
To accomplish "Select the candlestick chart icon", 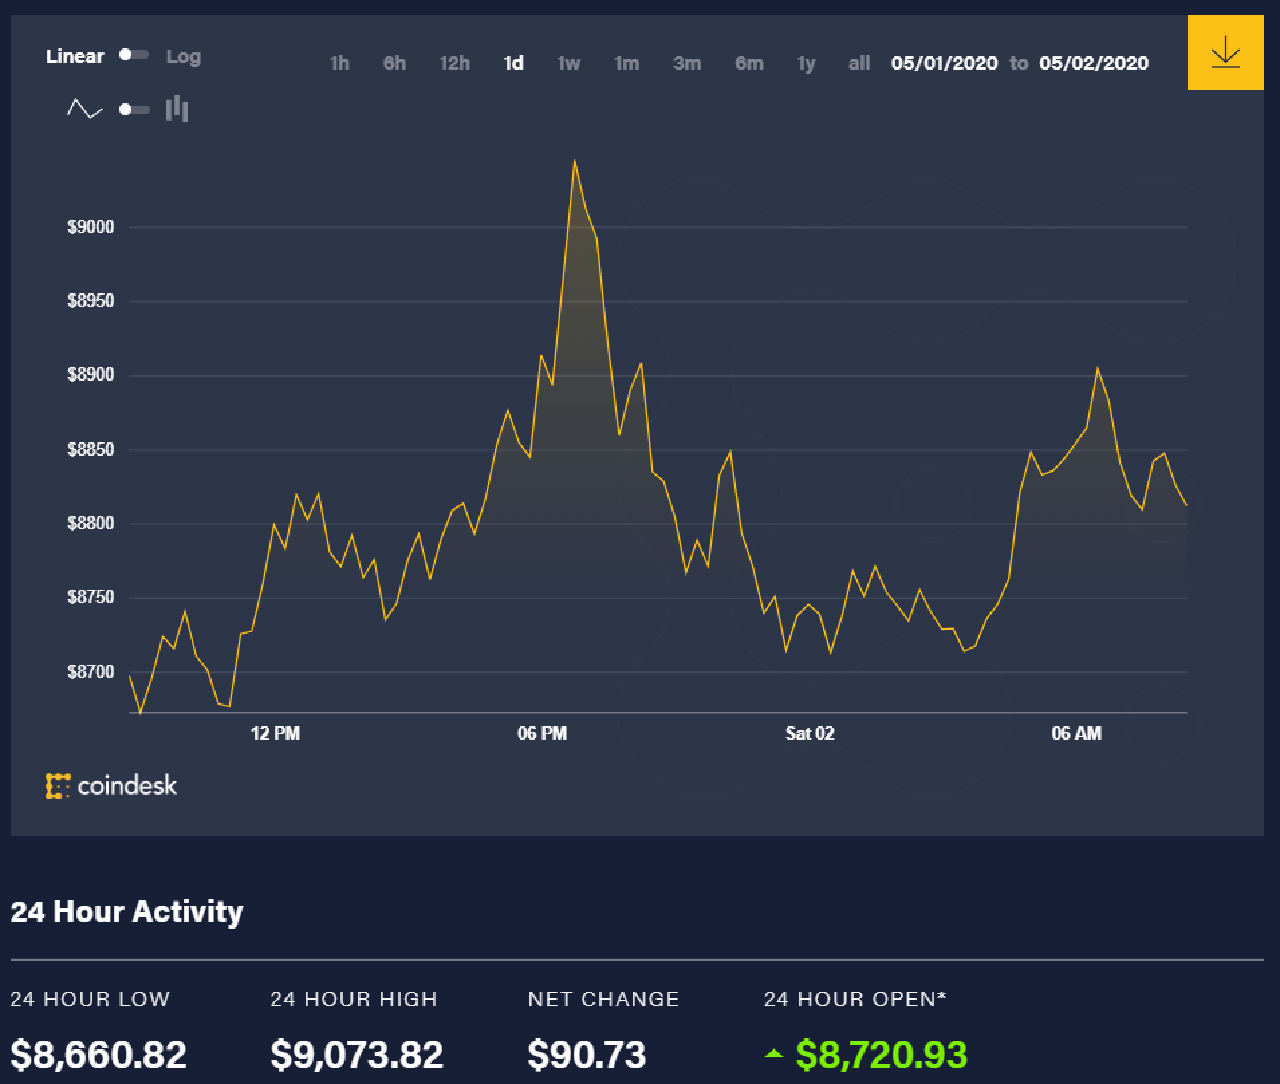I will click(x=177, y=108).
